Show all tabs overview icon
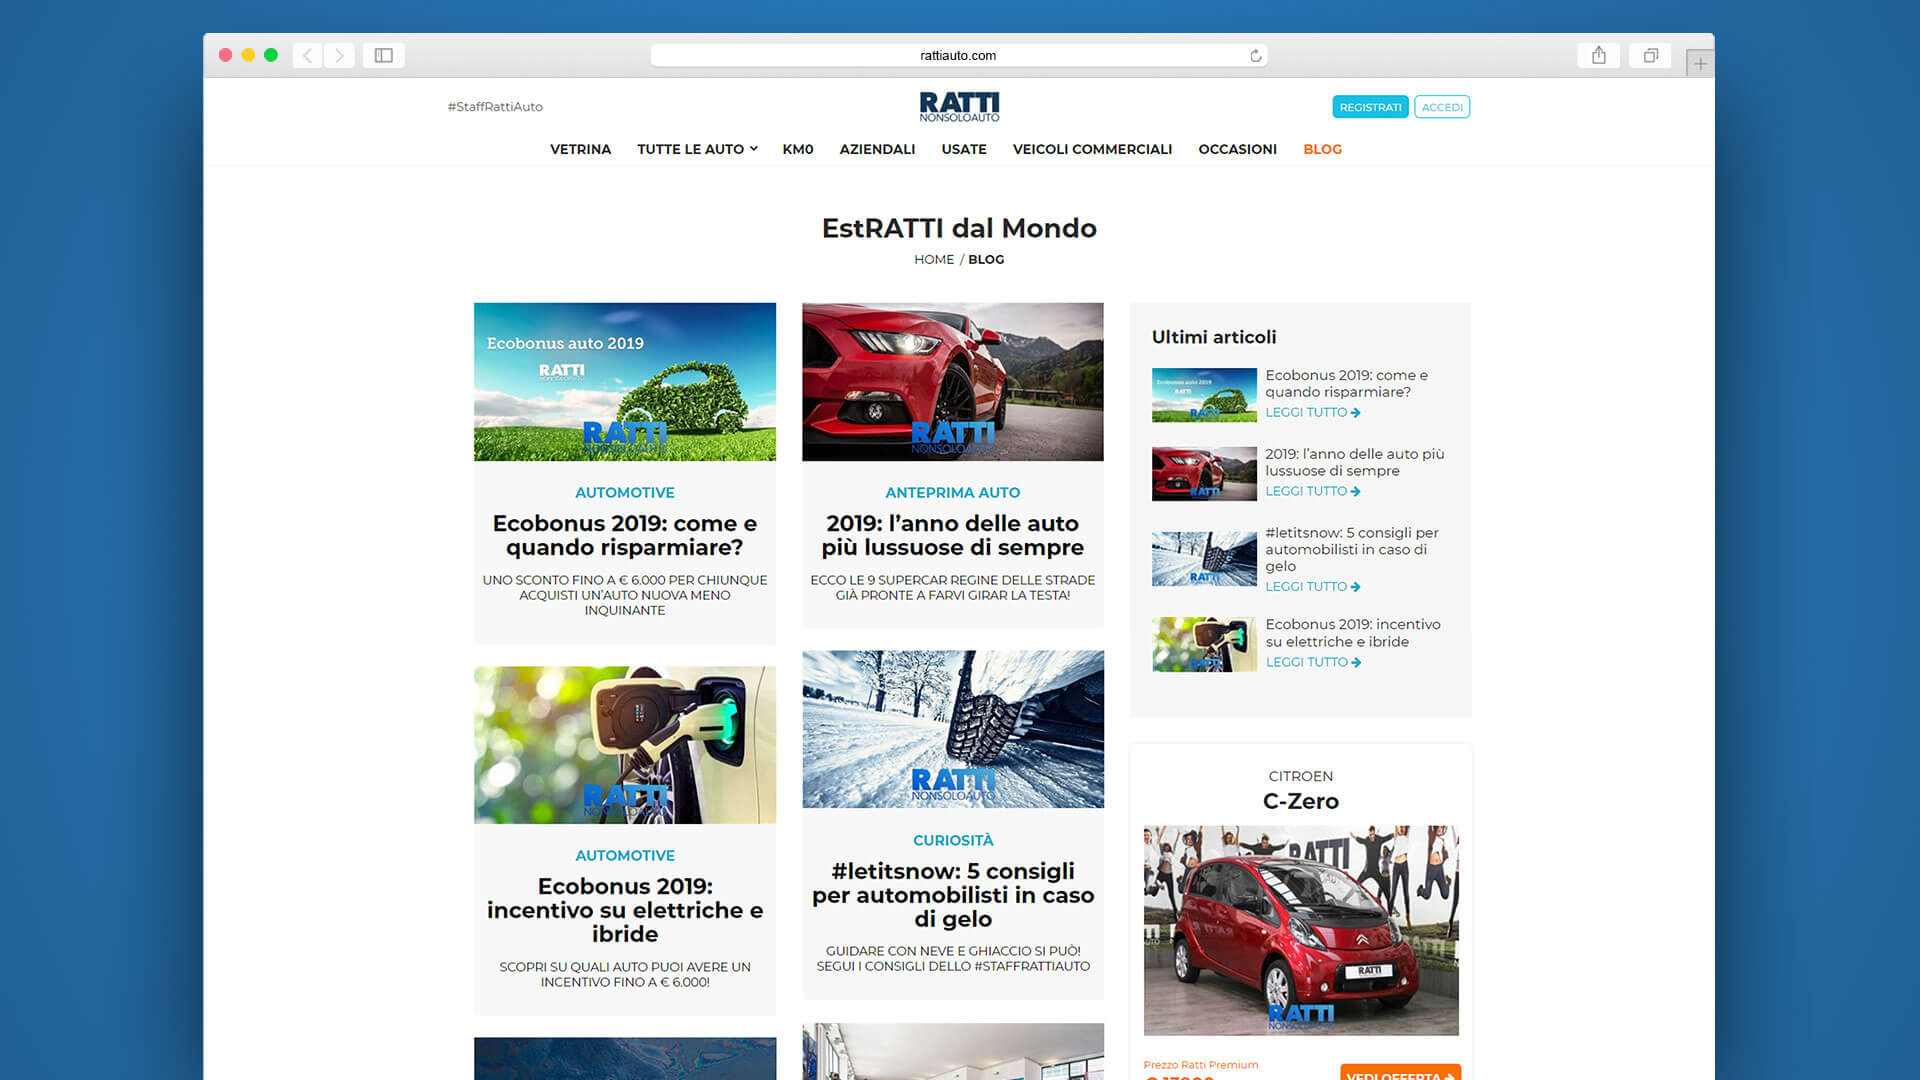This screenshot has width=1920, height=1080. (1651, 55)
